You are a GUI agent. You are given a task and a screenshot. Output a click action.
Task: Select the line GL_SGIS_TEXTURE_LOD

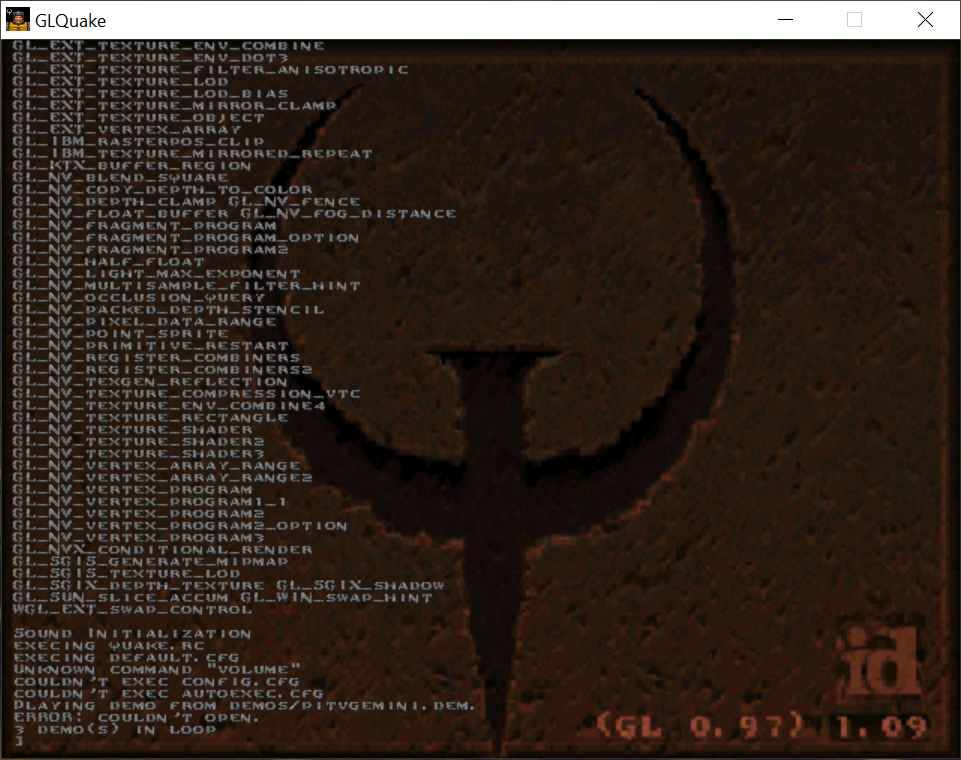[x=126, y=574]
